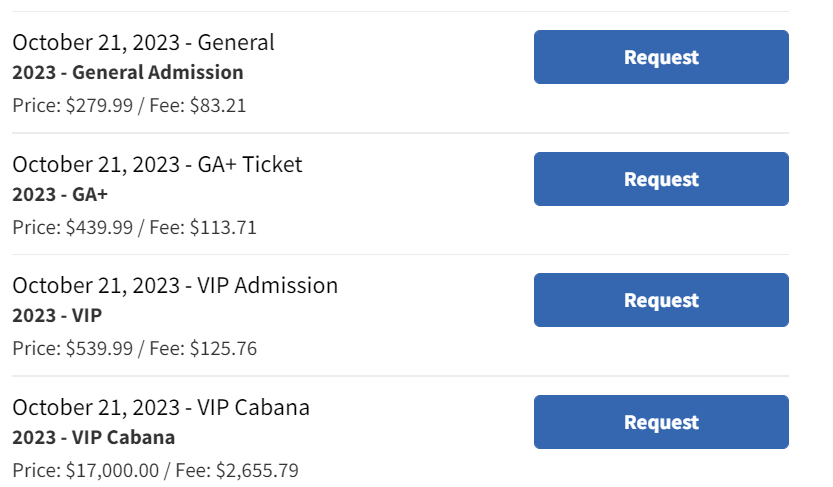This screenshot has height=487, width=833.
Task: Click the $17,000.00 price text
Action: coord(111,470)
